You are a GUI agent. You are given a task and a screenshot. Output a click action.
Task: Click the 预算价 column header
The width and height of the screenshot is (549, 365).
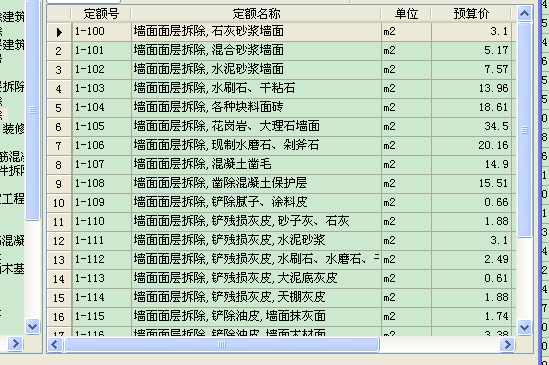[471, 14]
